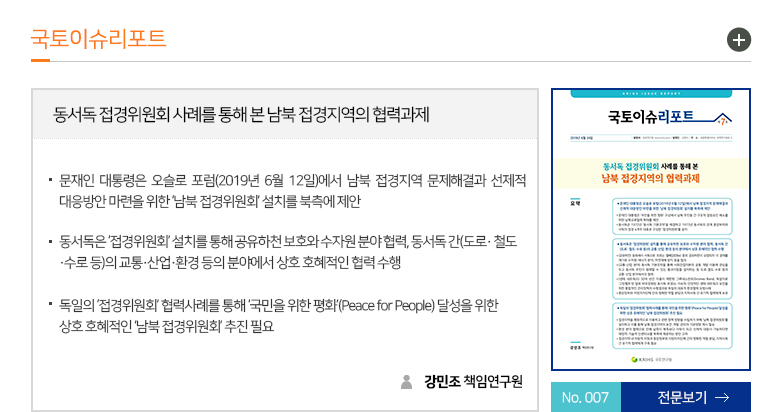780x412 pixels.
Task: Click the bullet text starting 동서독은 '접경위원회' 설치를
Action: pyautogui.click(x=288, y=252)
